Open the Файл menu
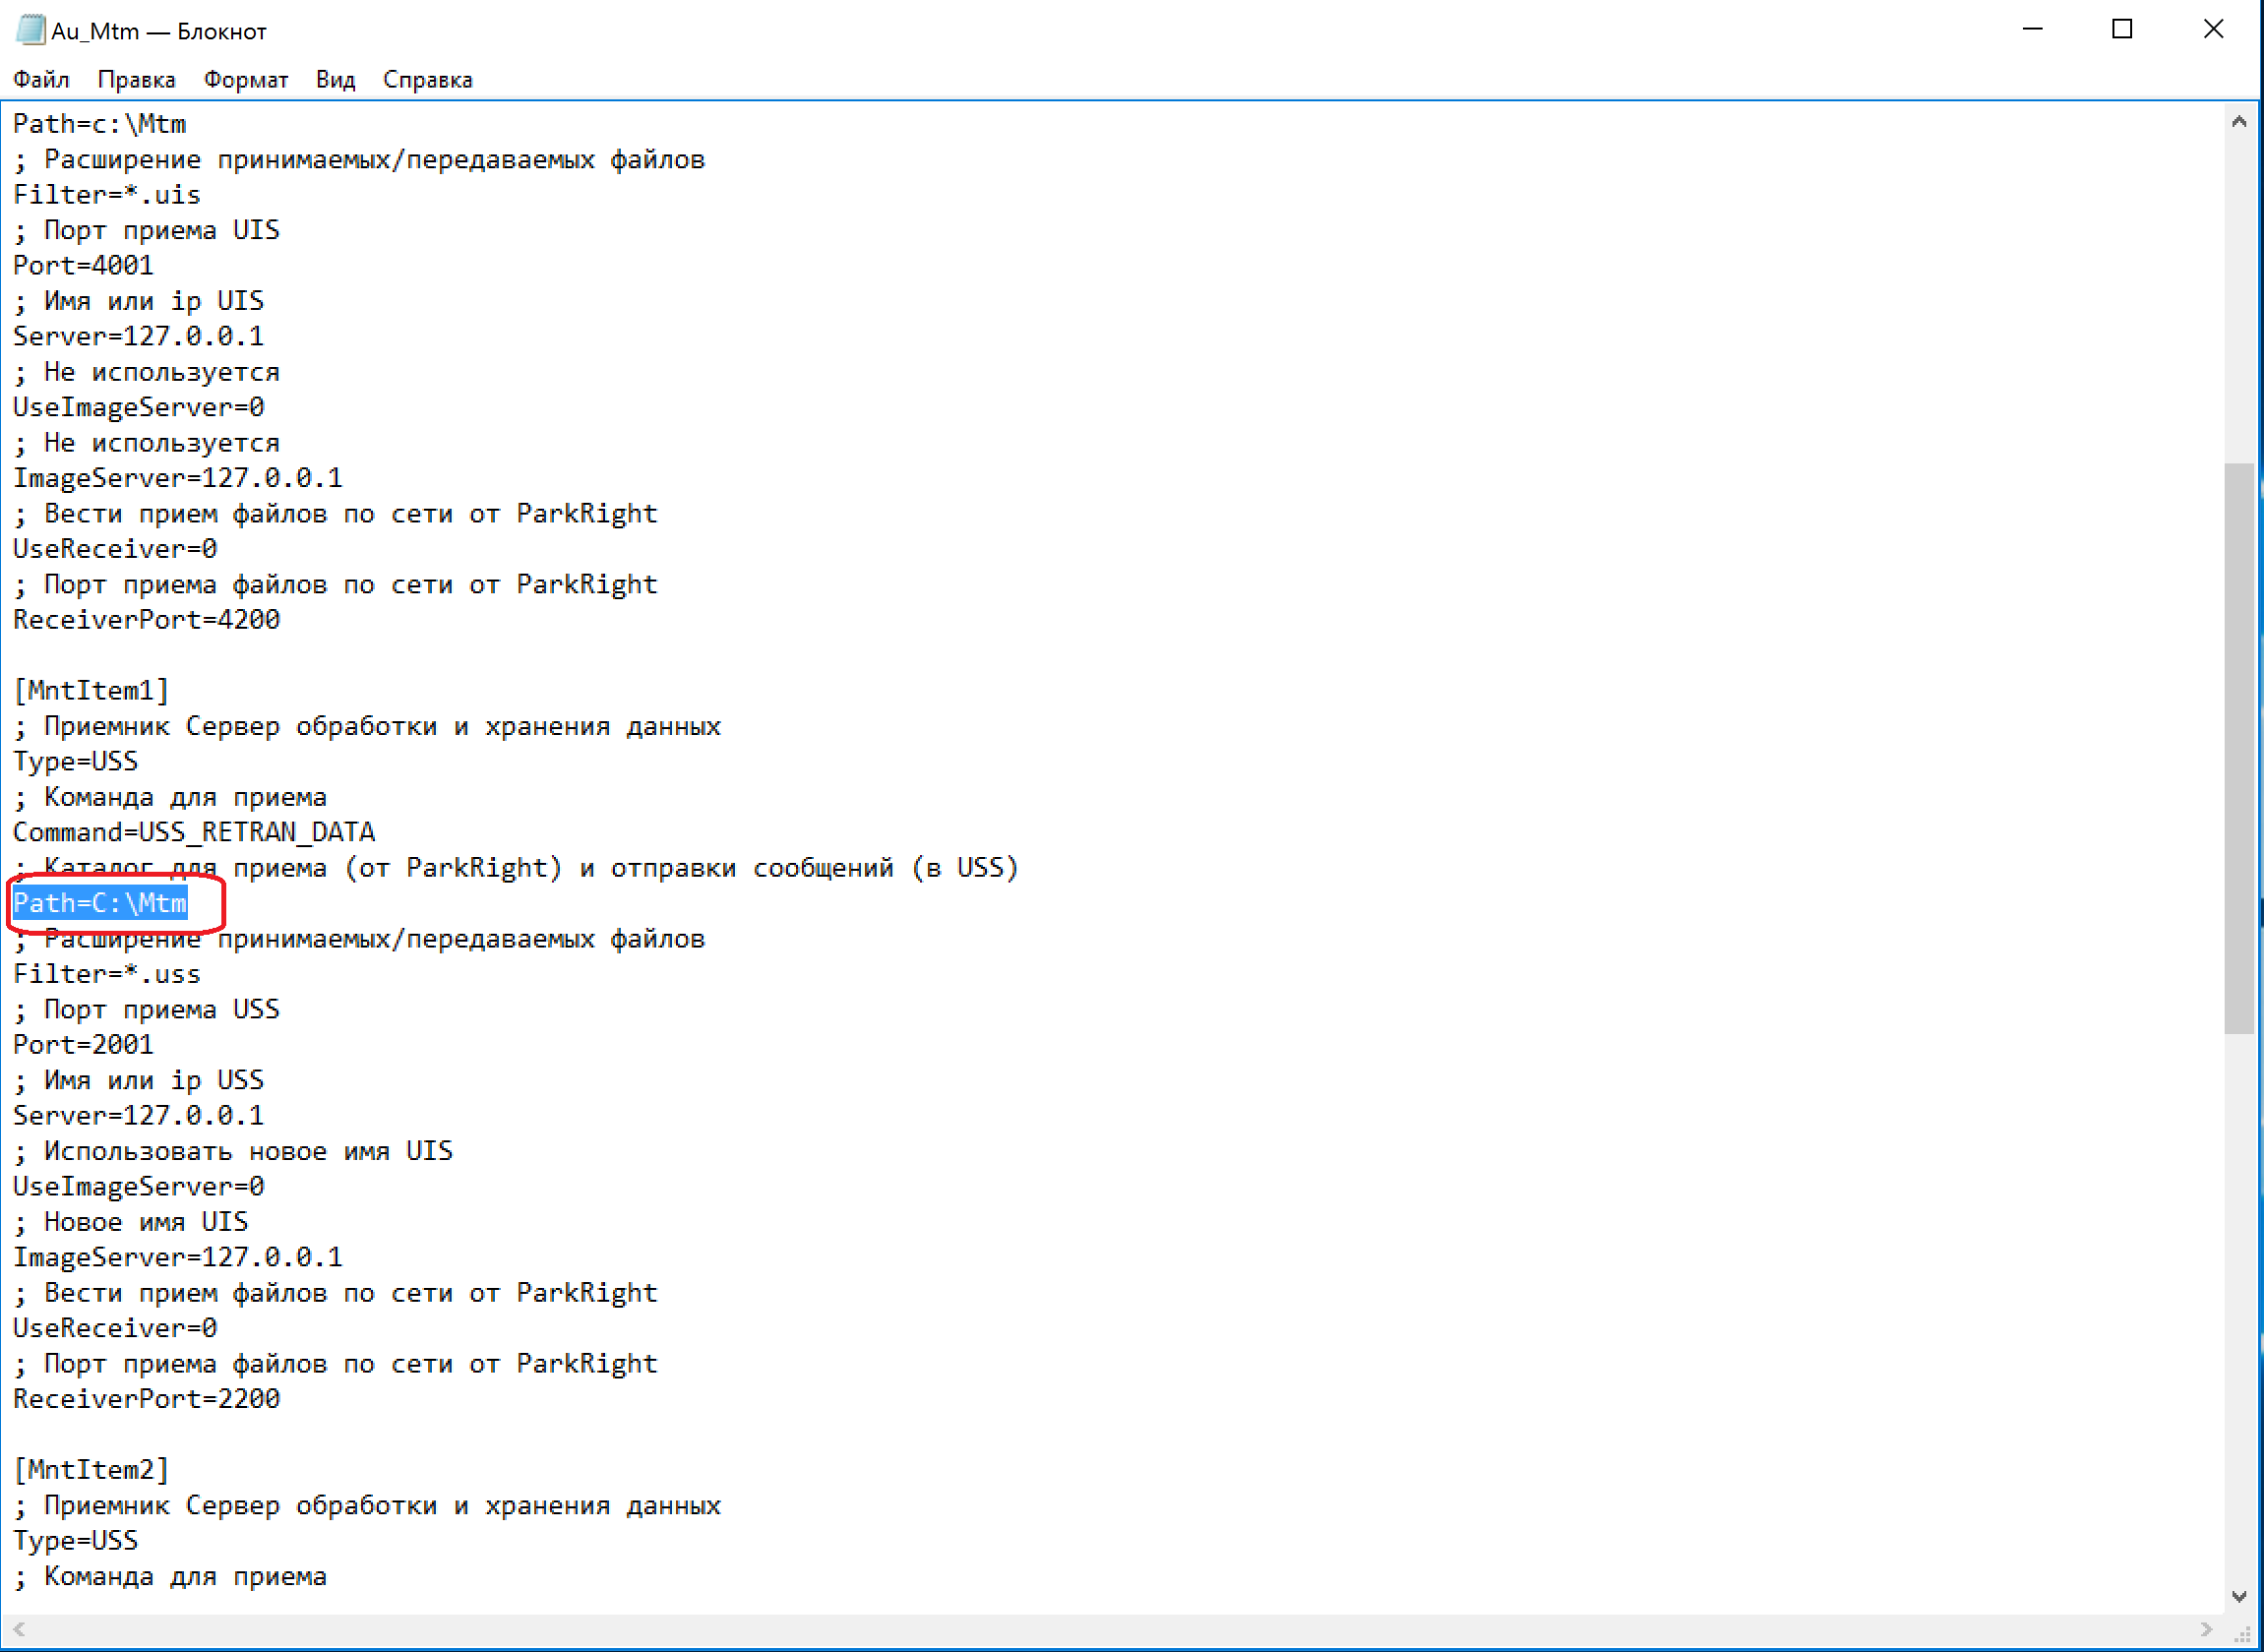This screenshot has height=1652, width=2264. [x=41, y=80]
